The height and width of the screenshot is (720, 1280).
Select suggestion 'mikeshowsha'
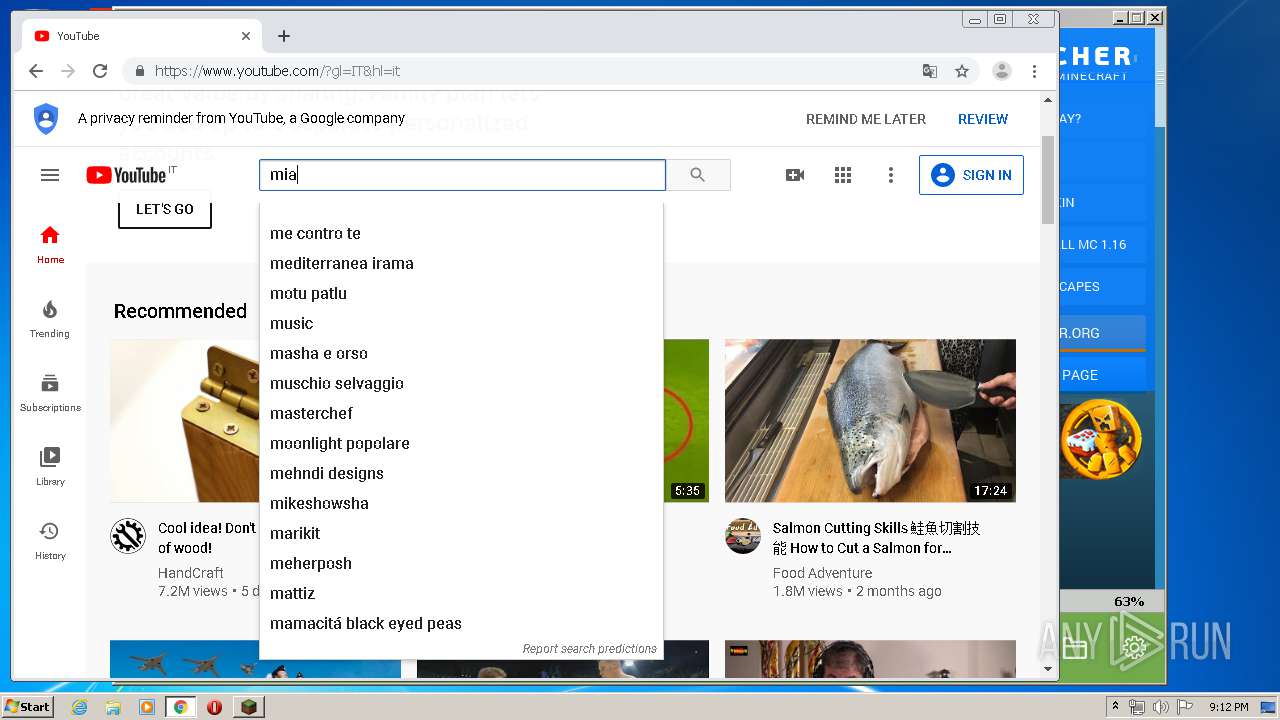(461, 503)
